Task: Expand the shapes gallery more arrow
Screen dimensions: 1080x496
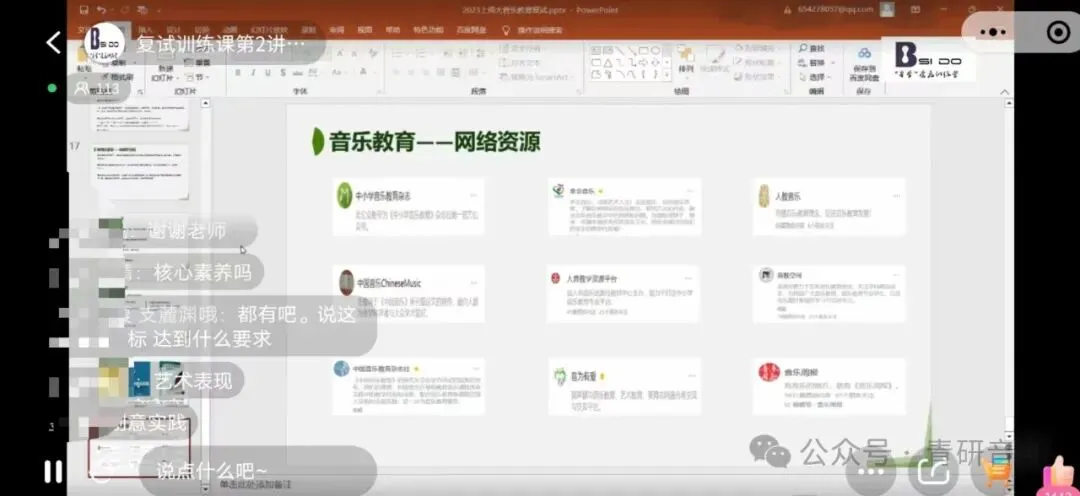Action: pyautogui.click(x=667, y=74)
